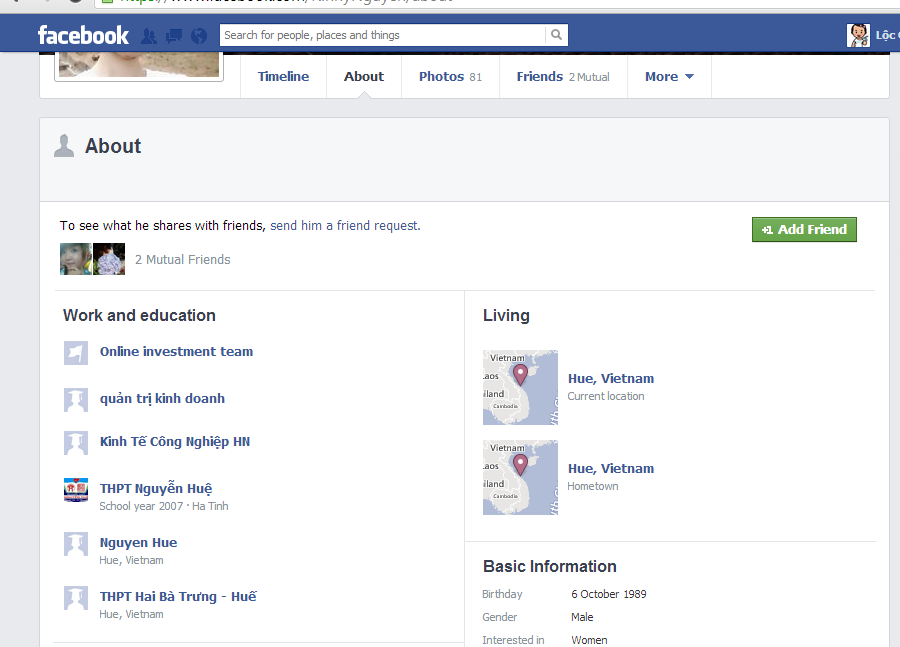Image resolution: width=900 pixels, height=647 pixels.
Task: Click Online investment team flag icon
Action: point(76,352)
